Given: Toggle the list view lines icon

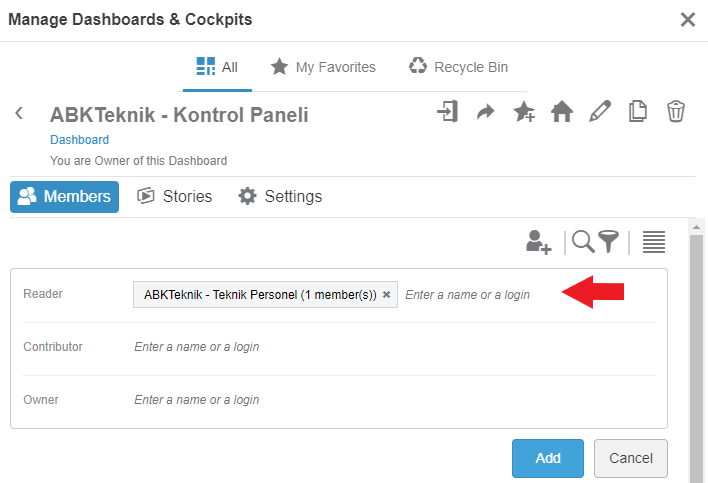Looking at the screenshot, I should pyautogui.click(x=654, y=241).
